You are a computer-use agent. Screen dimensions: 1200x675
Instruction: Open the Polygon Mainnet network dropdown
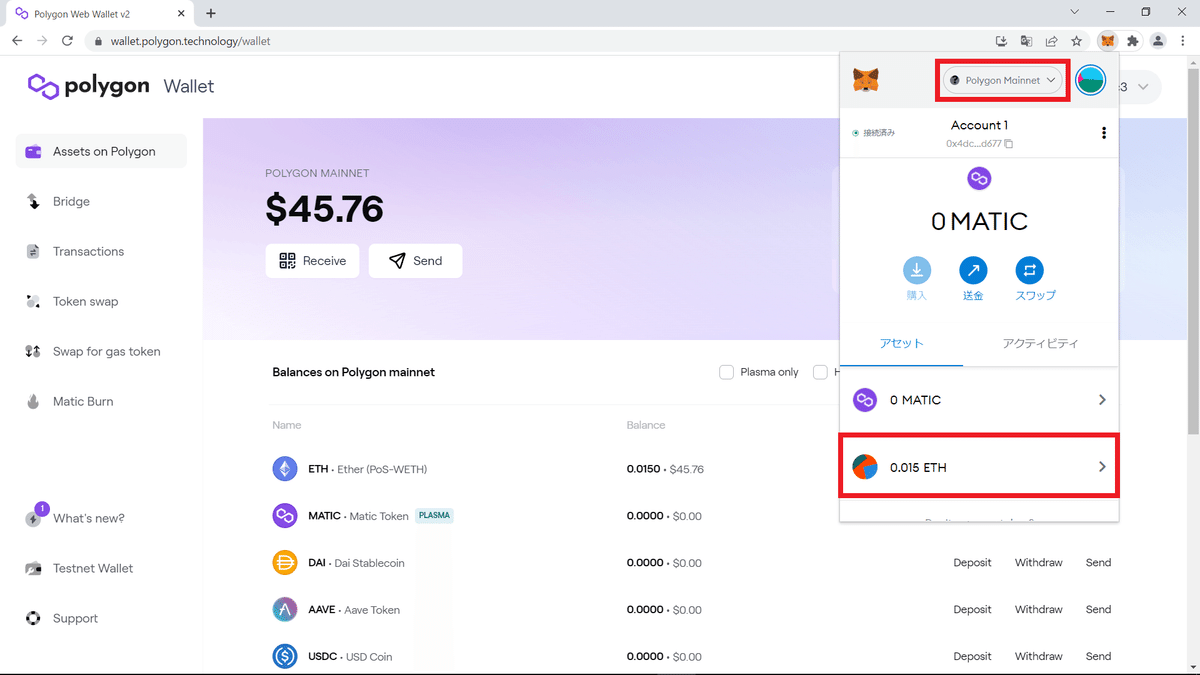(x=1003, y=80)
